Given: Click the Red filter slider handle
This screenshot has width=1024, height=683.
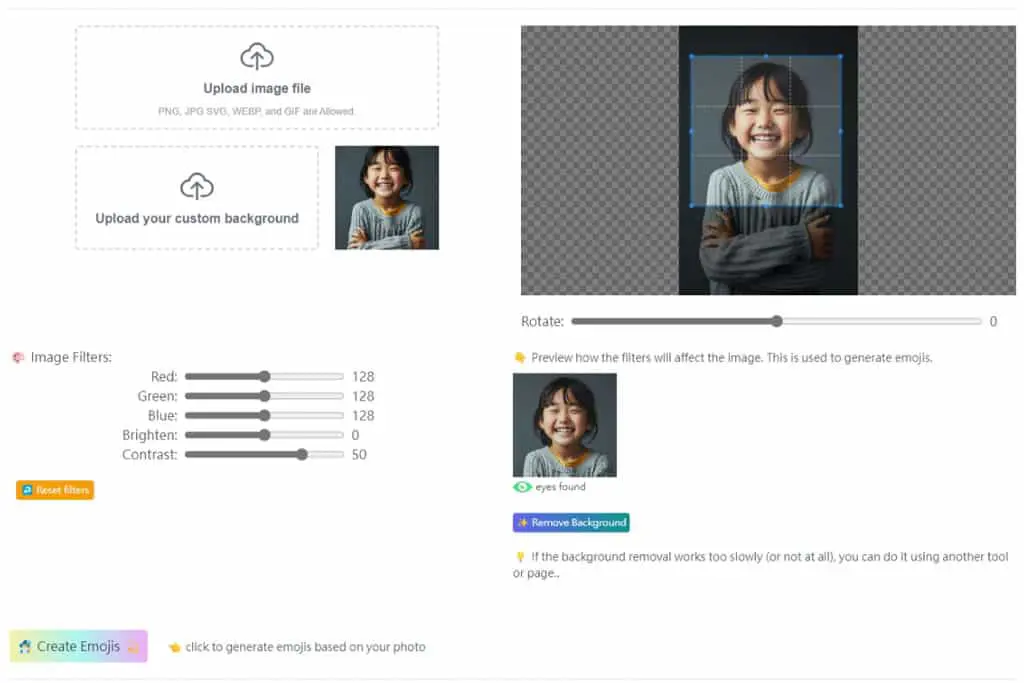Looking at the screenshot, I should 264,377.
